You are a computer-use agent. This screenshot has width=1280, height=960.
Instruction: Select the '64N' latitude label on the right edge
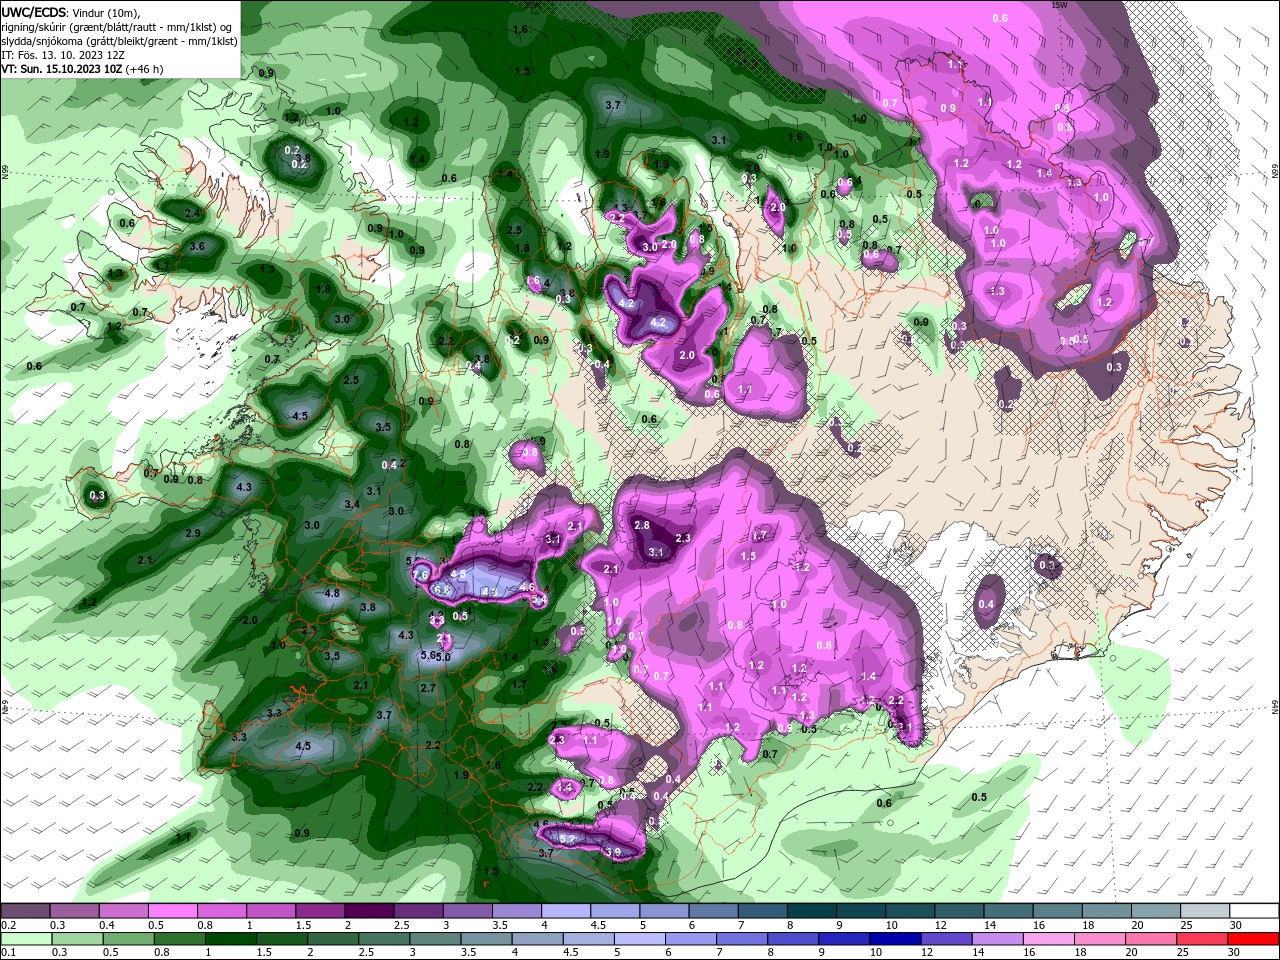[x=1275, y=706]
